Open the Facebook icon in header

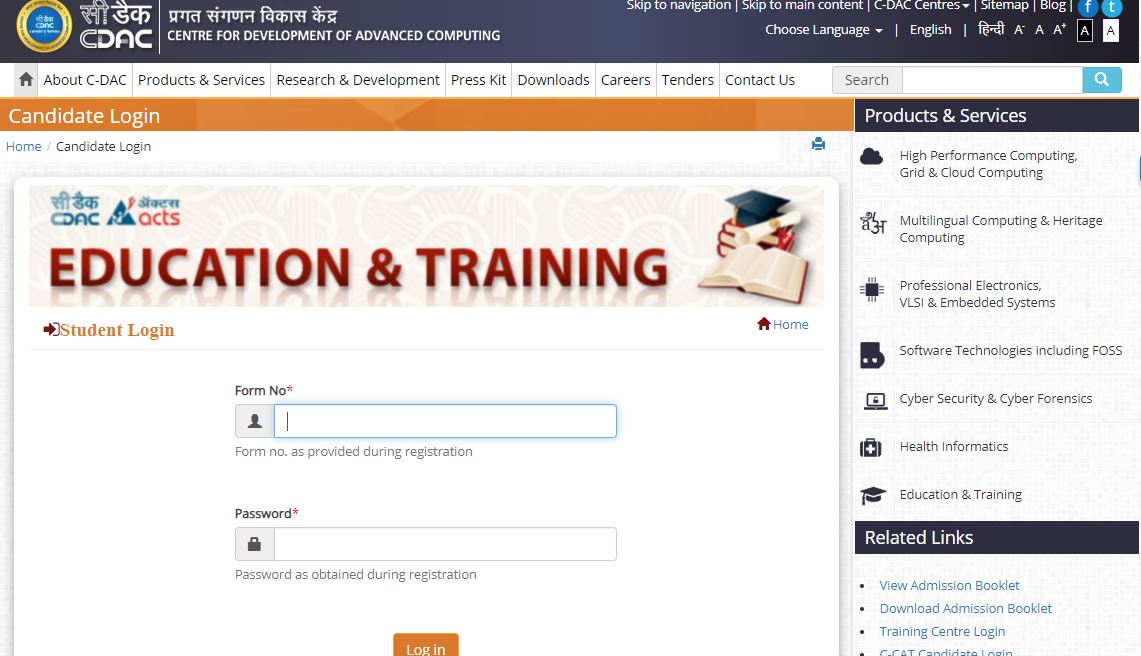1087,7
